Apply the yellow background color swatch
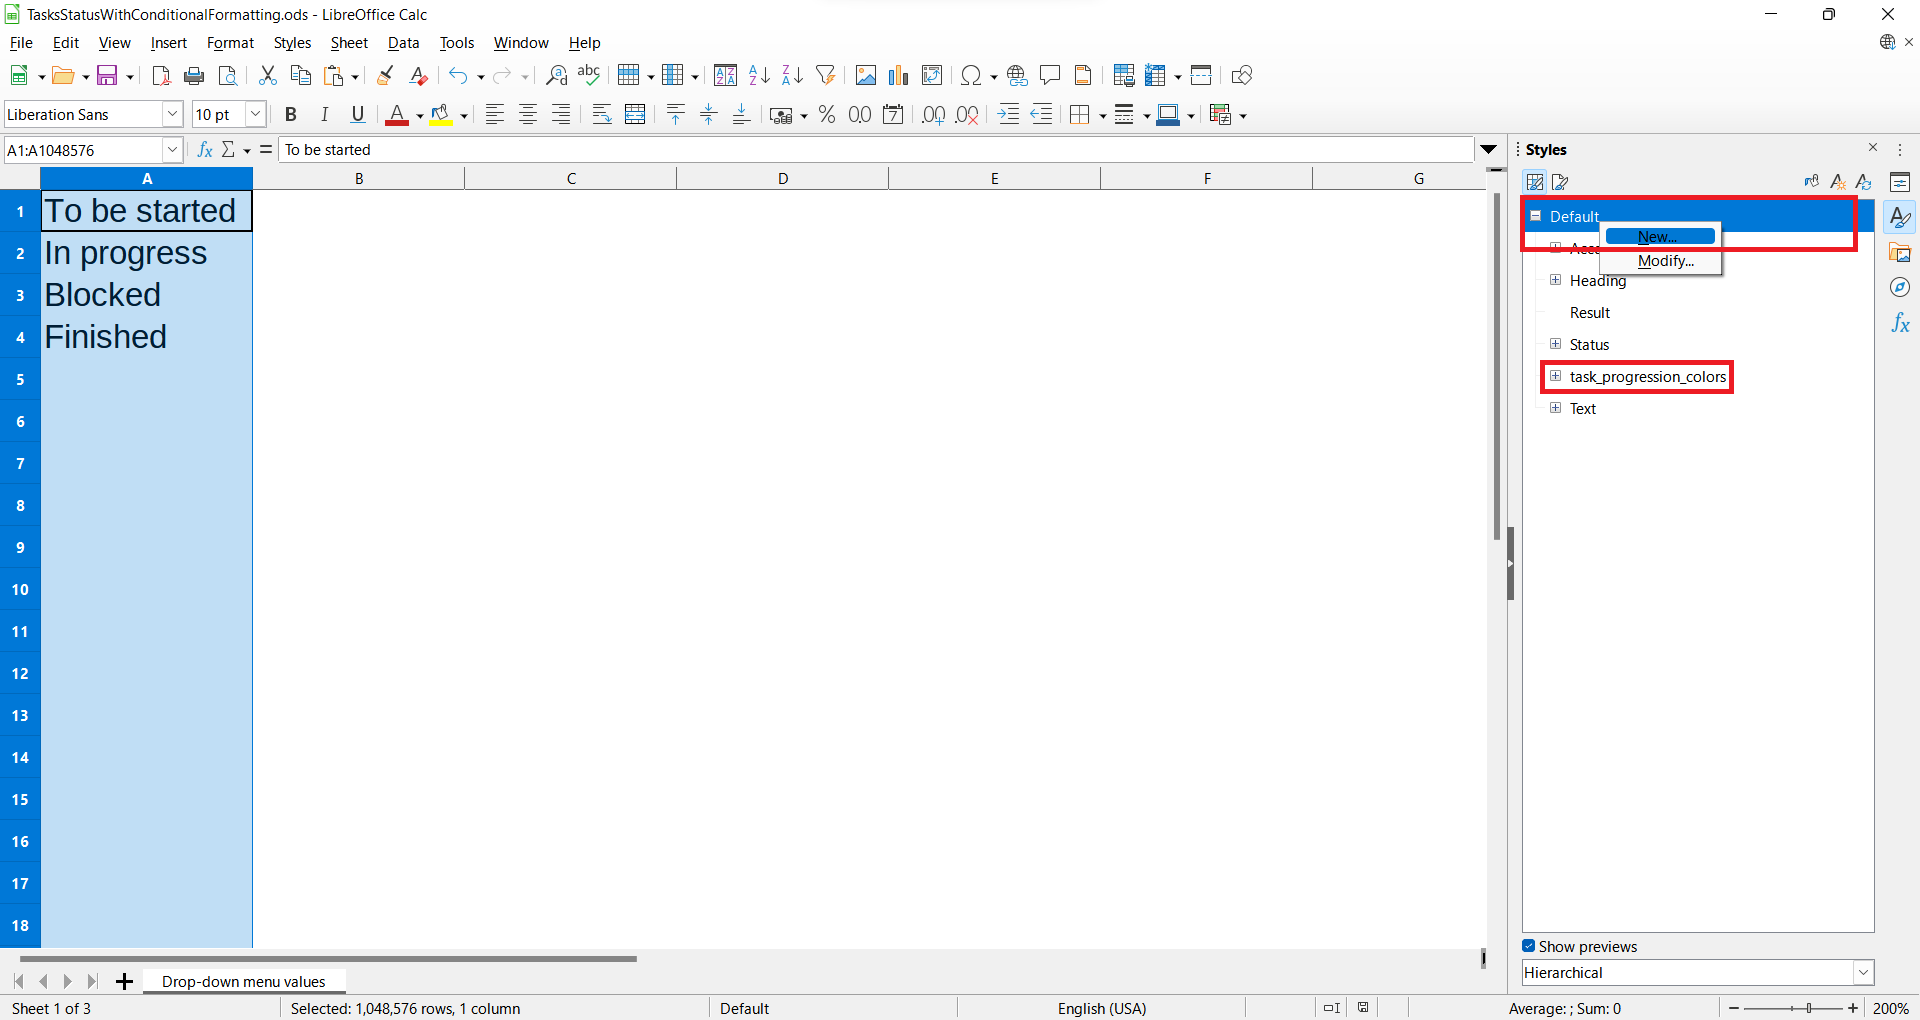 point(441,115)
